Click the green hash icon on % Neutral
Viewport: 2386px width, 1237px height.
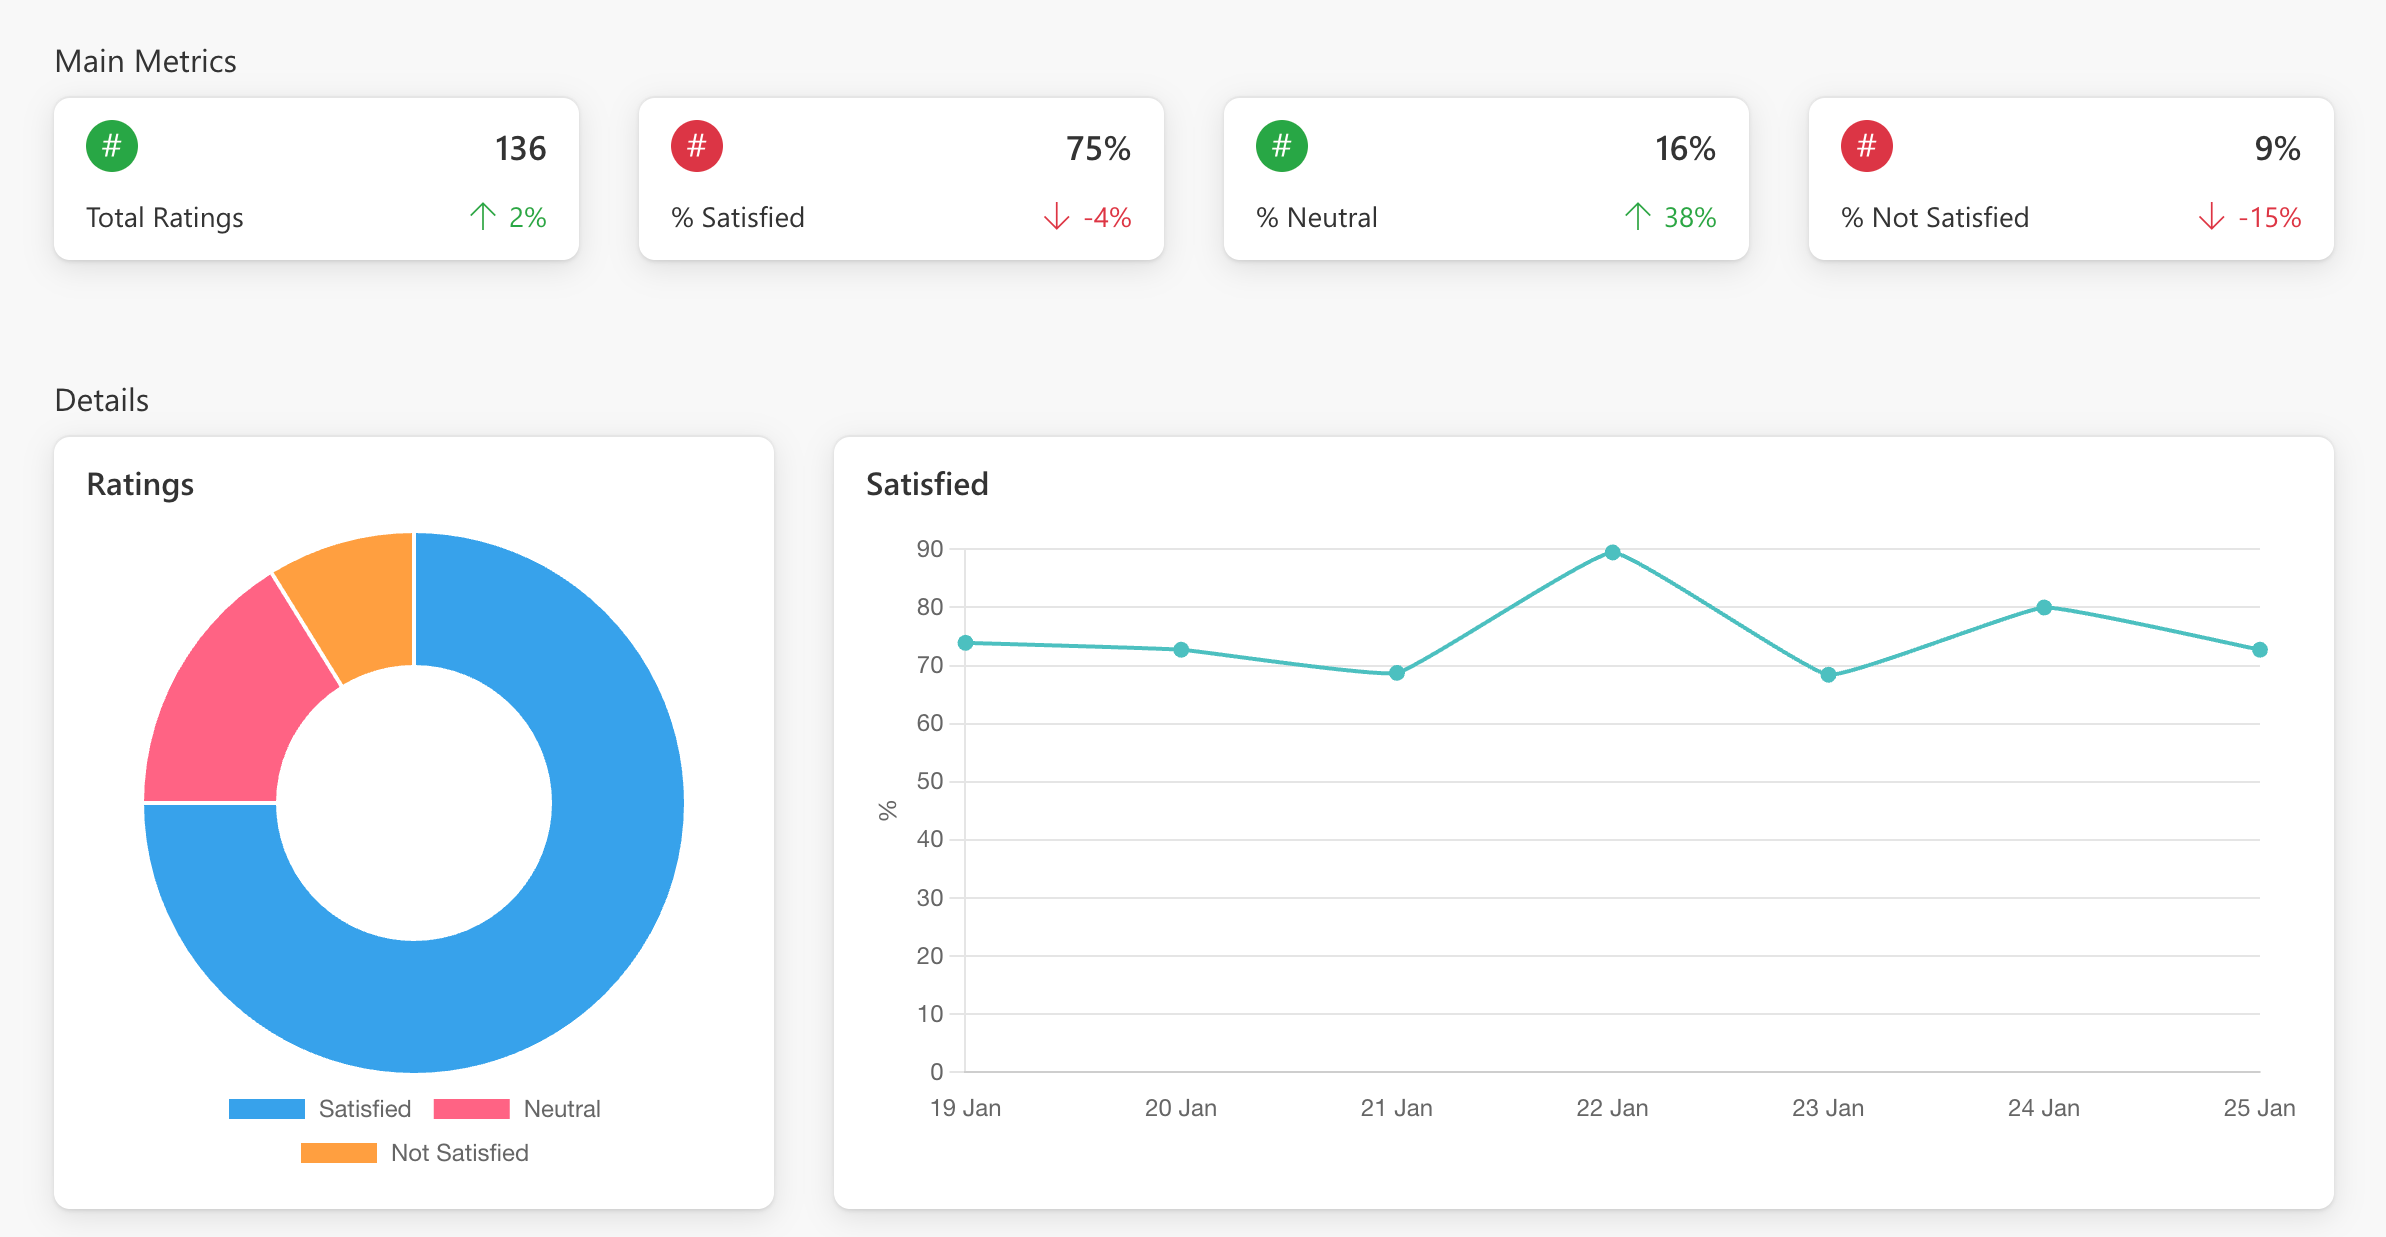point(1282,146)
